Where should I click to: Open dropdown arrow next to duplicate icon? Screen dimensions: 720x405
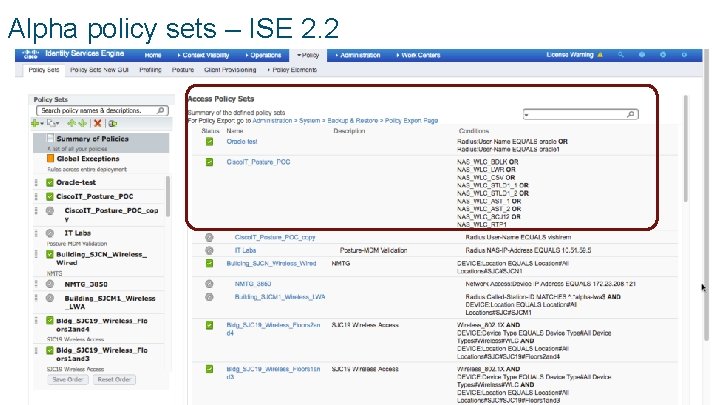pos(57,124)
